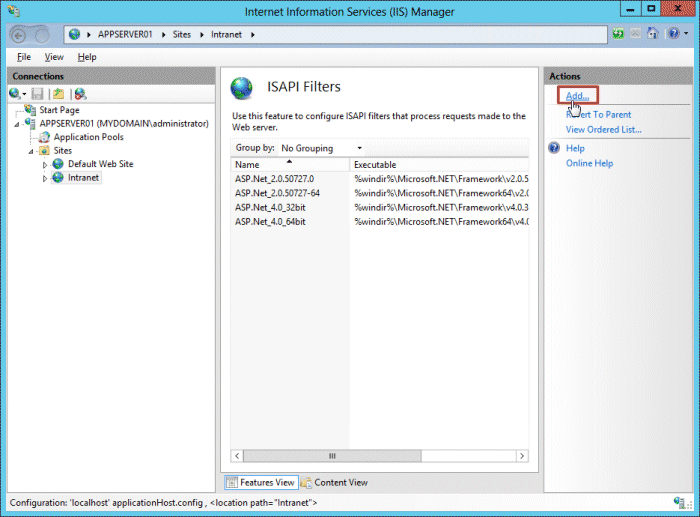Switch to Features View tab
700x517 pixels.
pos(261,482)
